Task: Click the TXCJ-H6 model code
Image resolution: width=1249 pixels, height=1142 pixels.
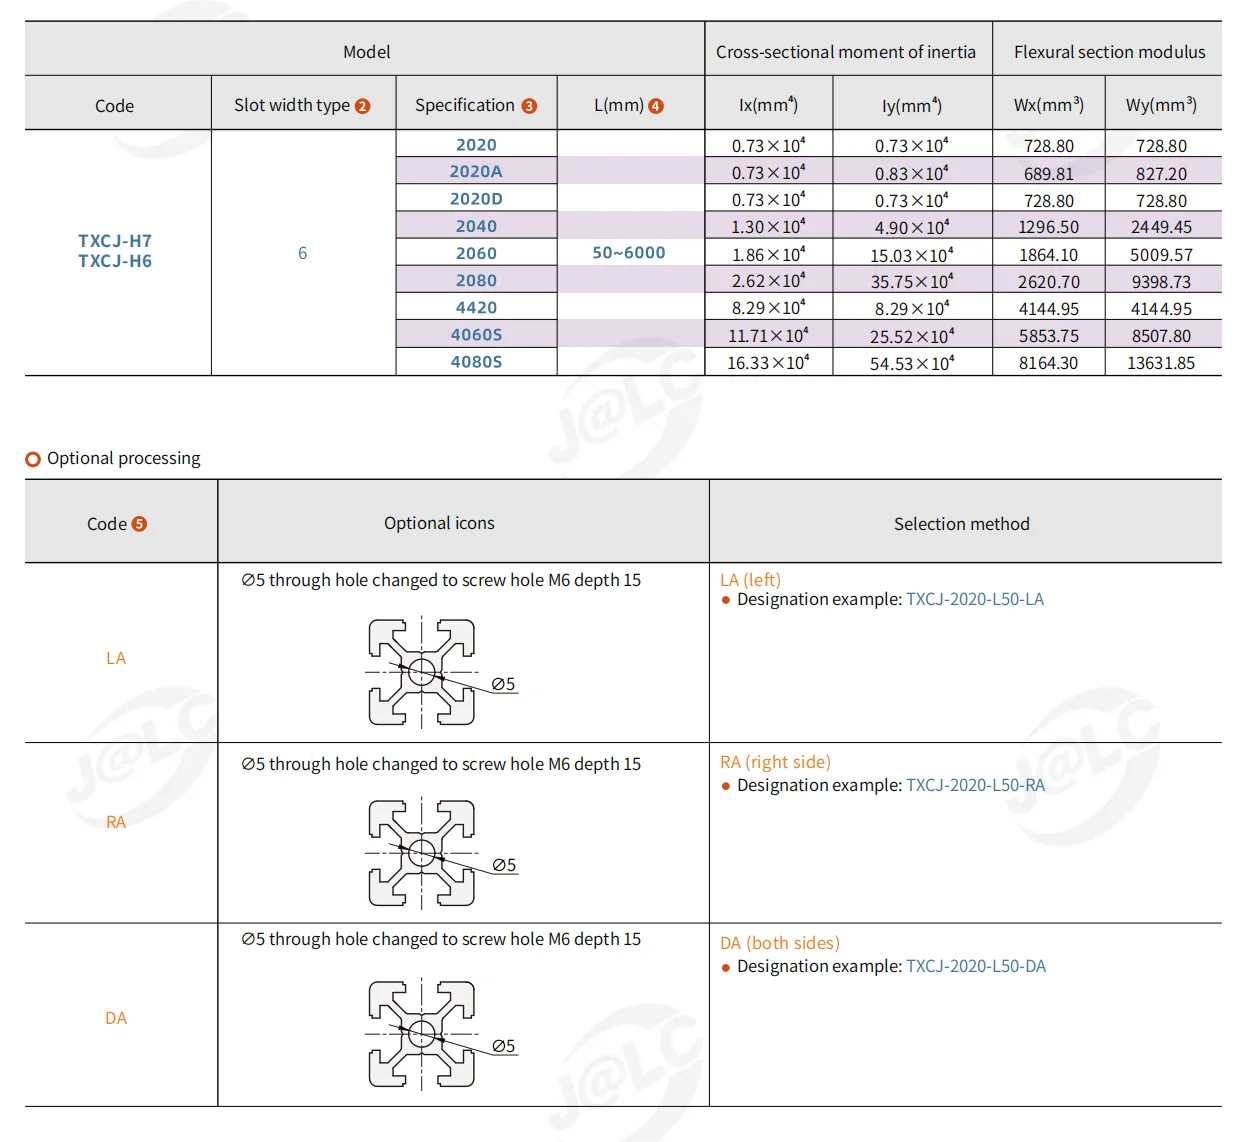Action: [x=115, y=261]
